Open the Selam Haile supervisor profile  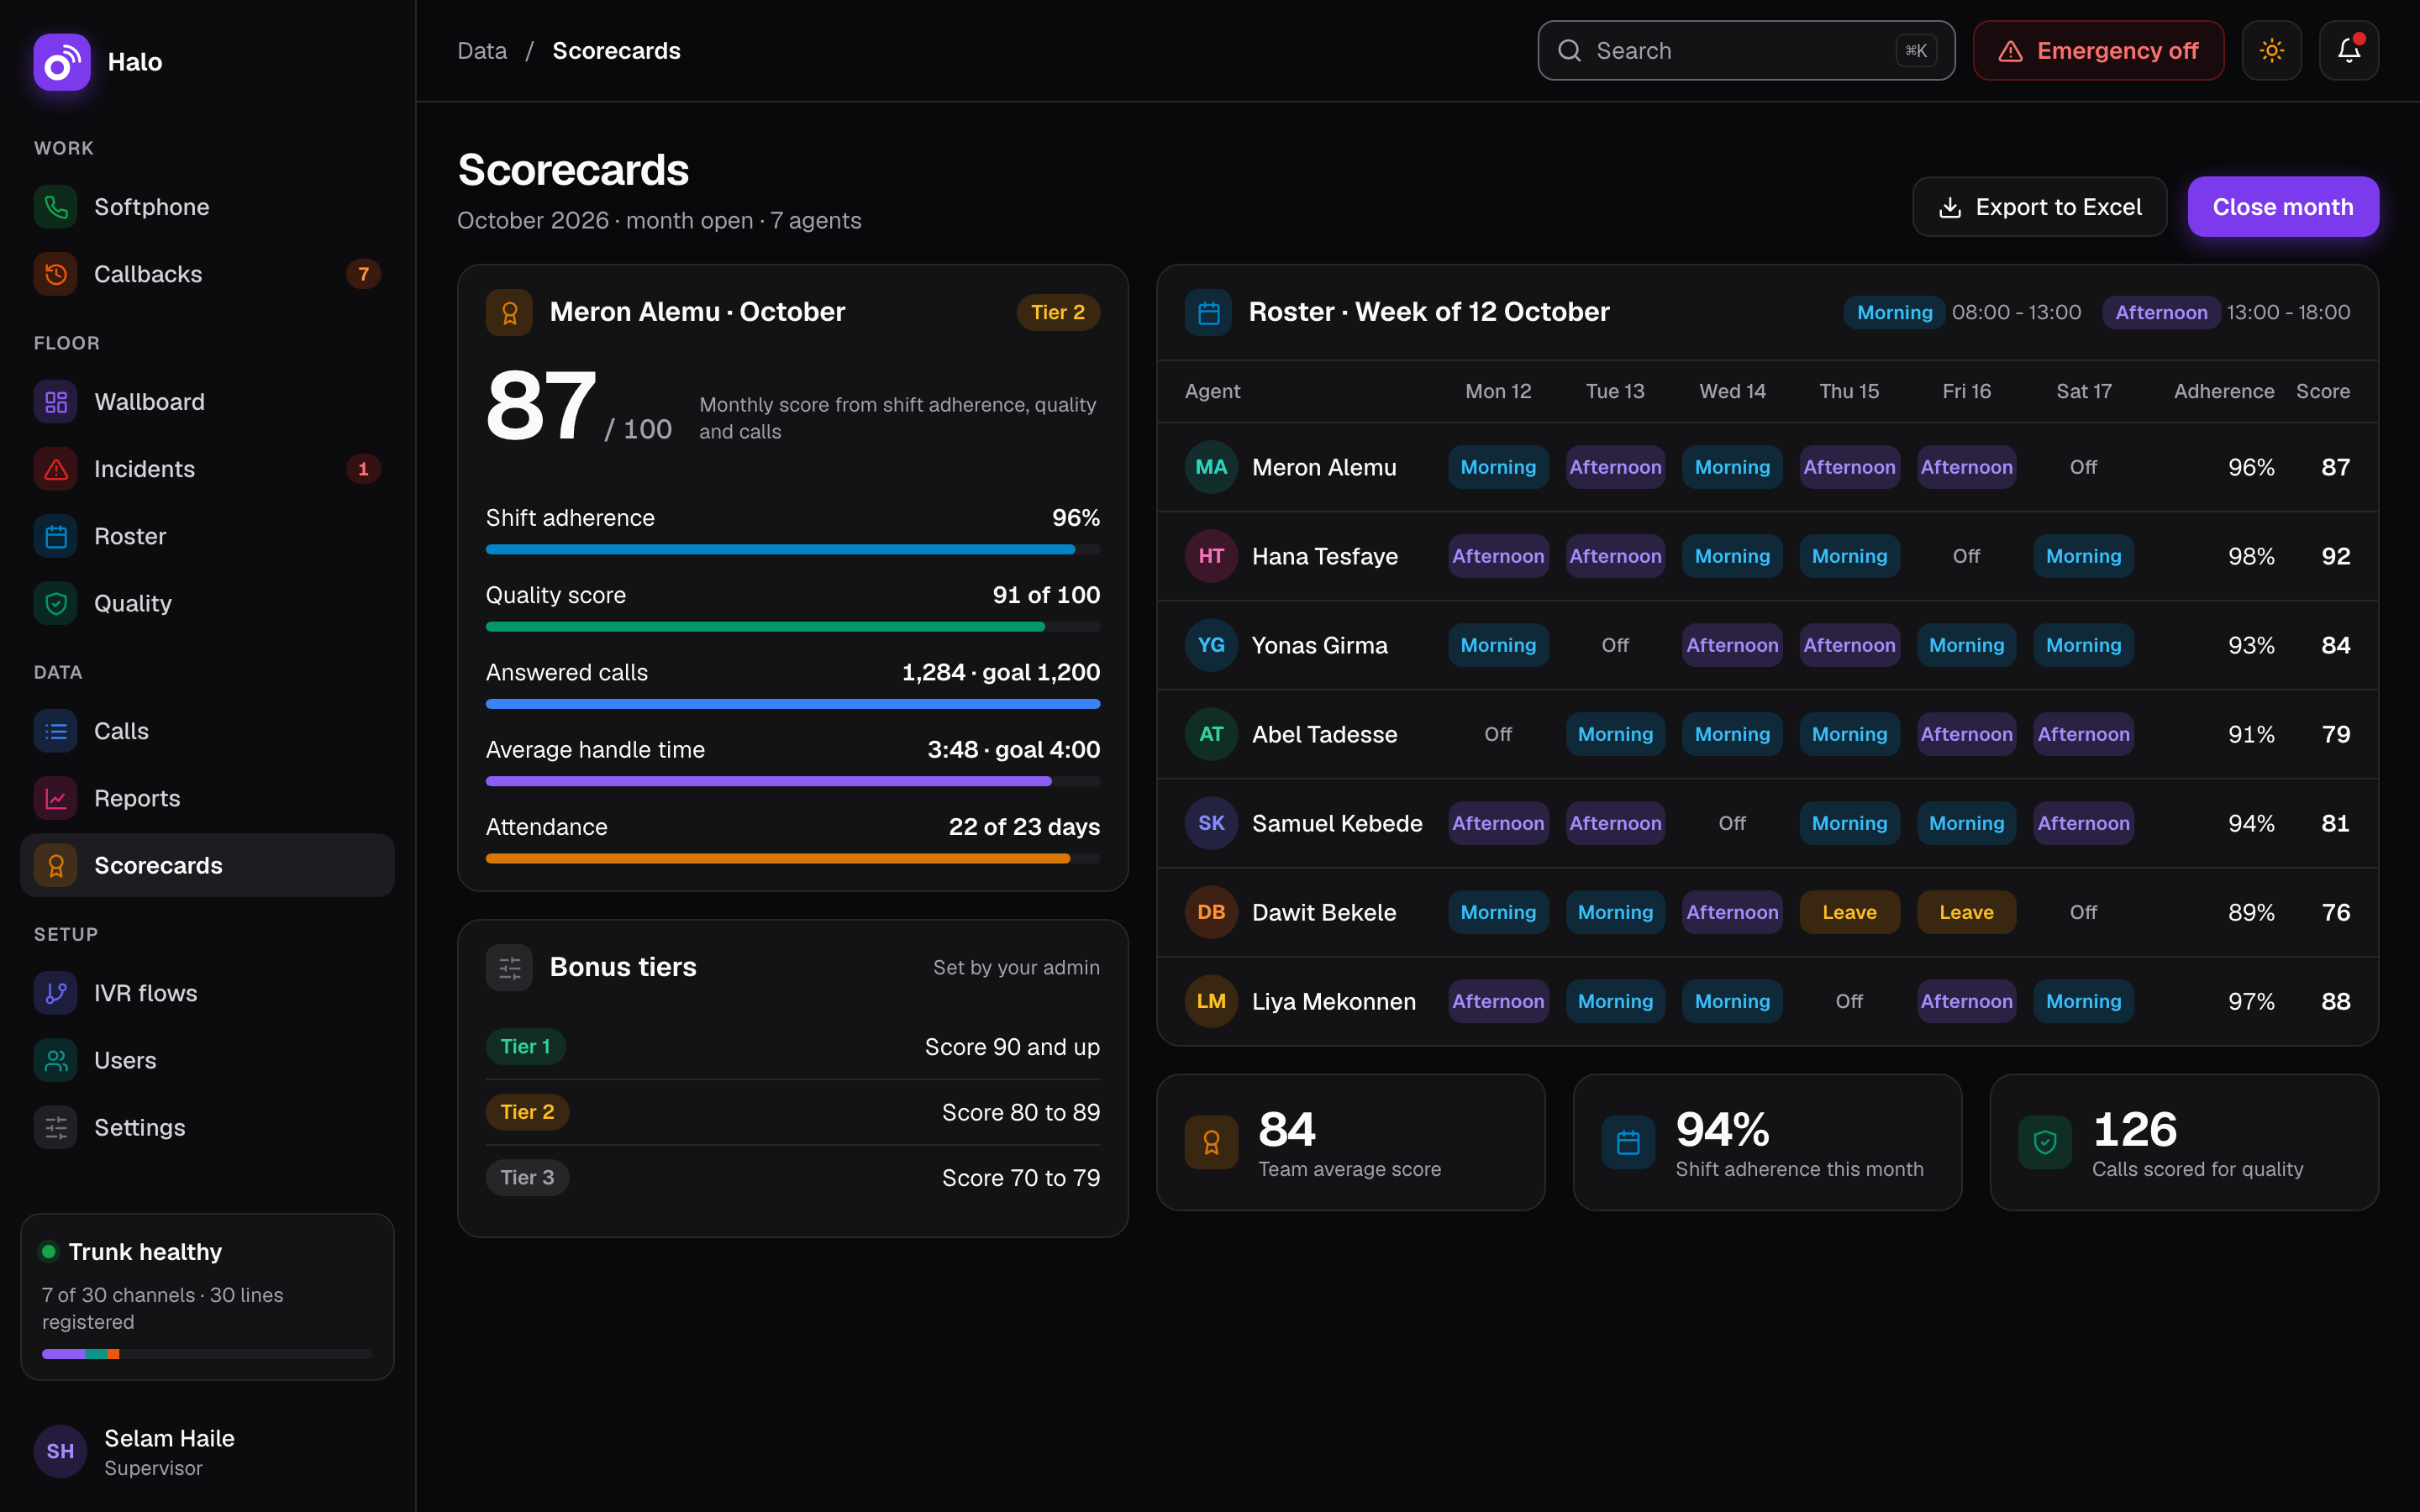(x=207, y=1451)
